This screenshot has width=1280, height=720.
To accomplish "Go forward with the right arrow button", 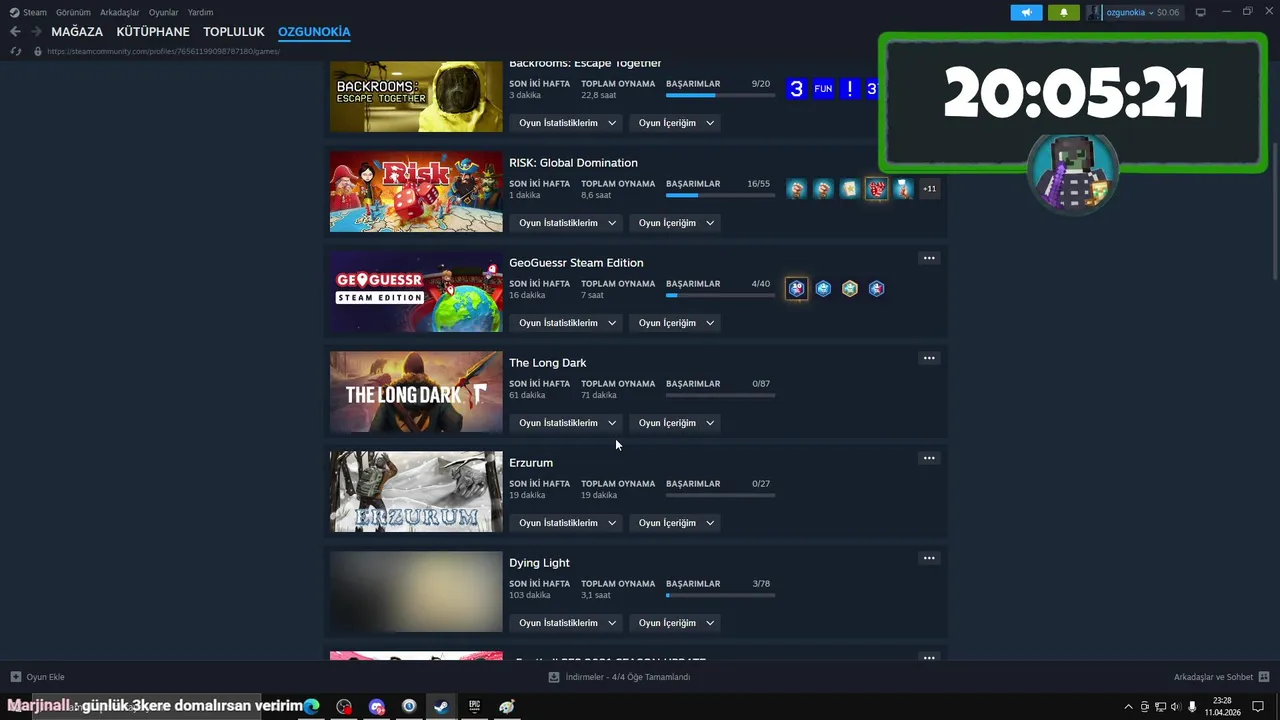I will (36, 32).
